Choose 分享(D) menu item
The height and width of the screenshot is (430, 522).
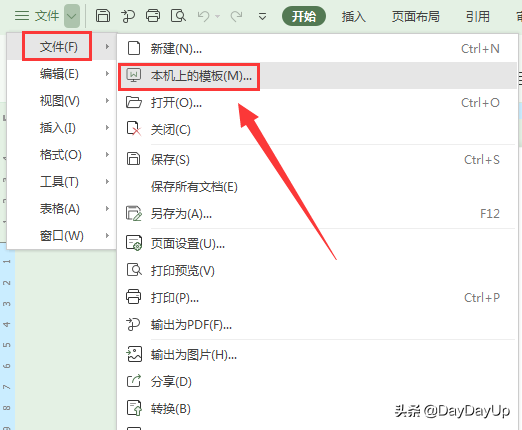click(x=317, y=382)
